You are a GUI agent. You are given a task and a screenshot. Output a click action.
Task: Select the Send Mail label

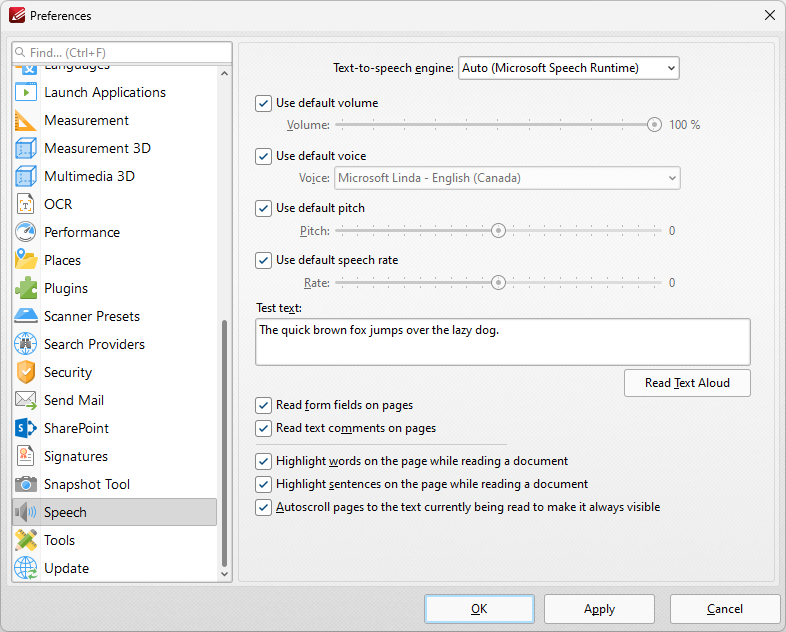(x=74, y=400)
